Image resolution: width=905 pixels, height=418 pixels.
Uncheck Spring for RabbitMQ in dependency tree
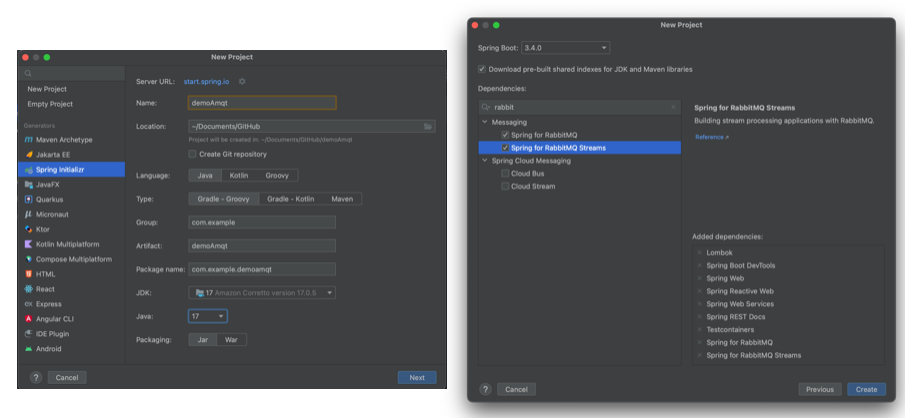(x=505, y=135)
